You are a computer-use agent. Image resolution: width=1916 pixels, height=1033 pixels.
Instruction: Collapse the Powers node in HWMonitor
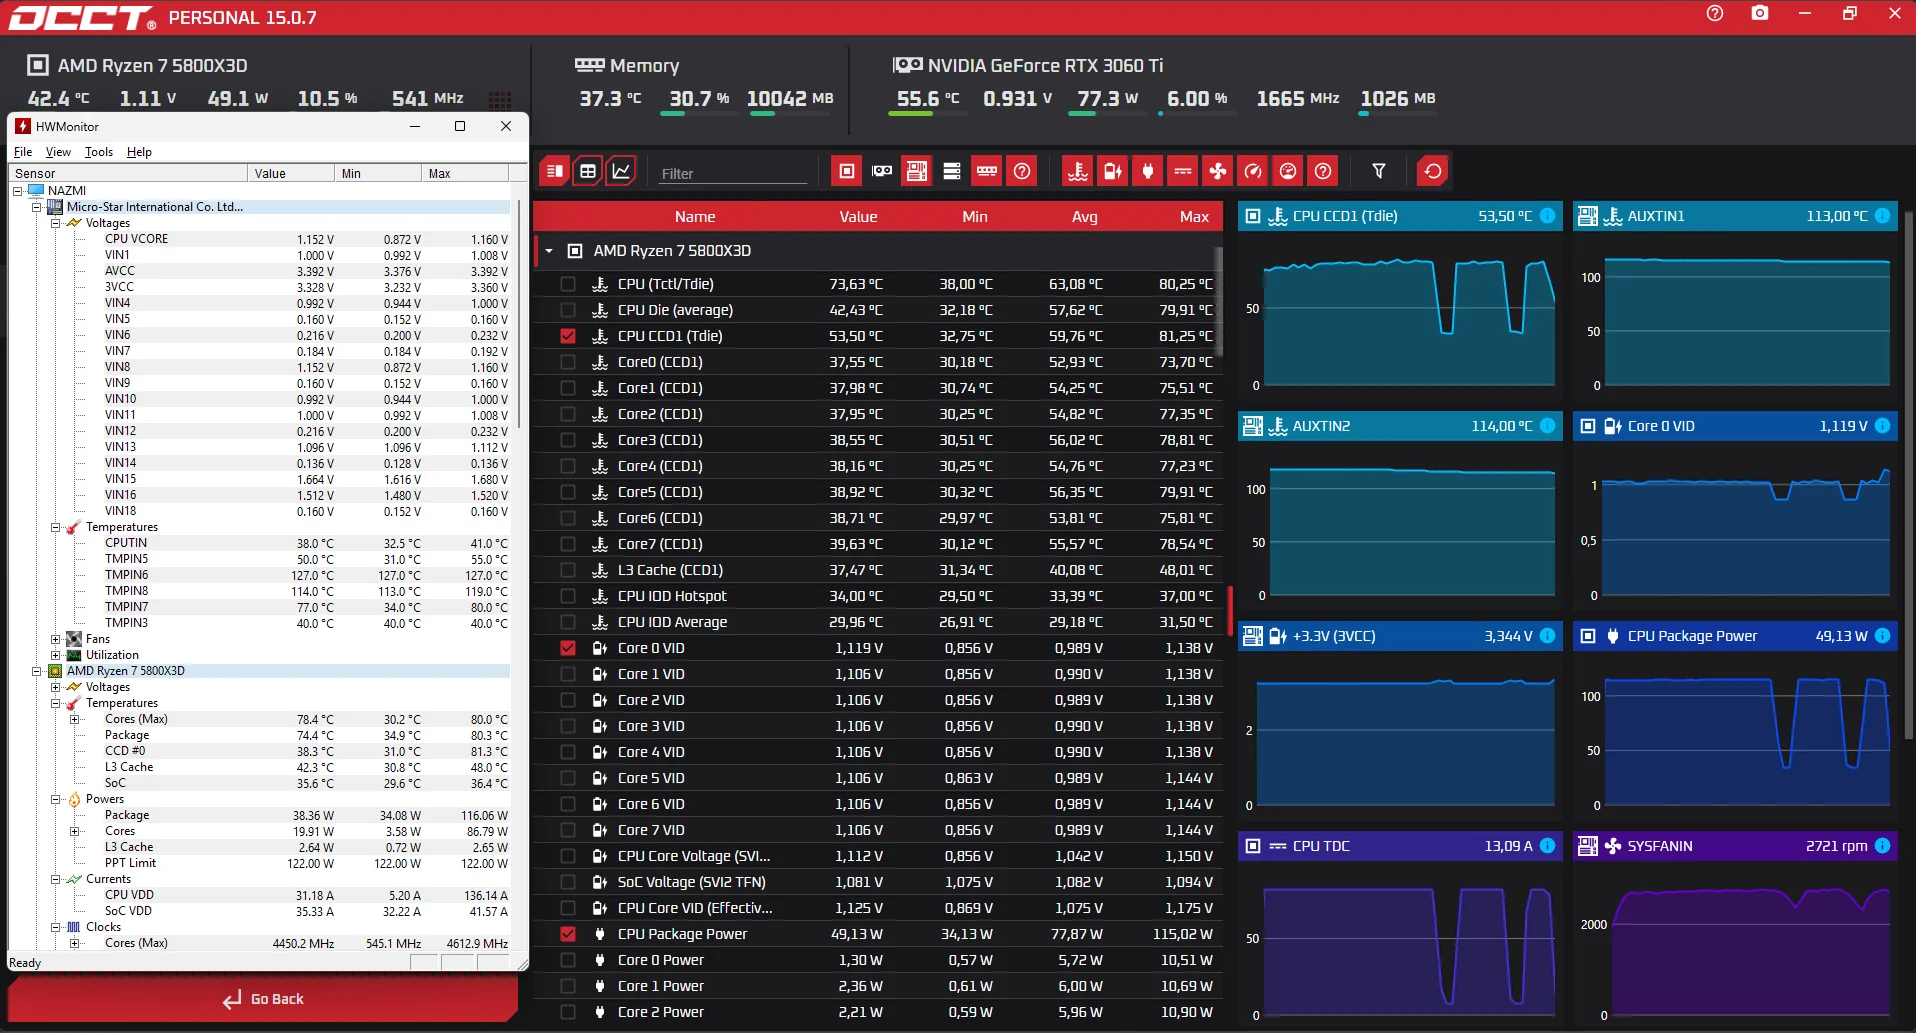pyautogui.click(x=56, y=799)
